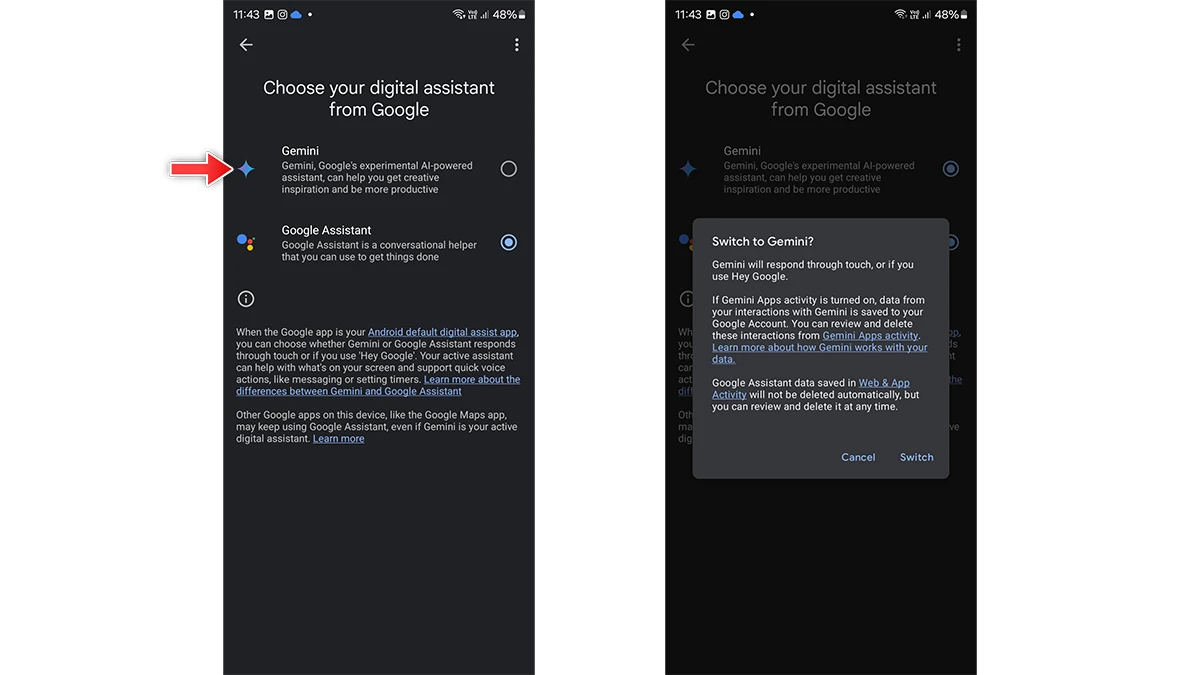
Task: Tap the dimmed Gemini radio button on the right screen
Action: (x=951, y=169)
